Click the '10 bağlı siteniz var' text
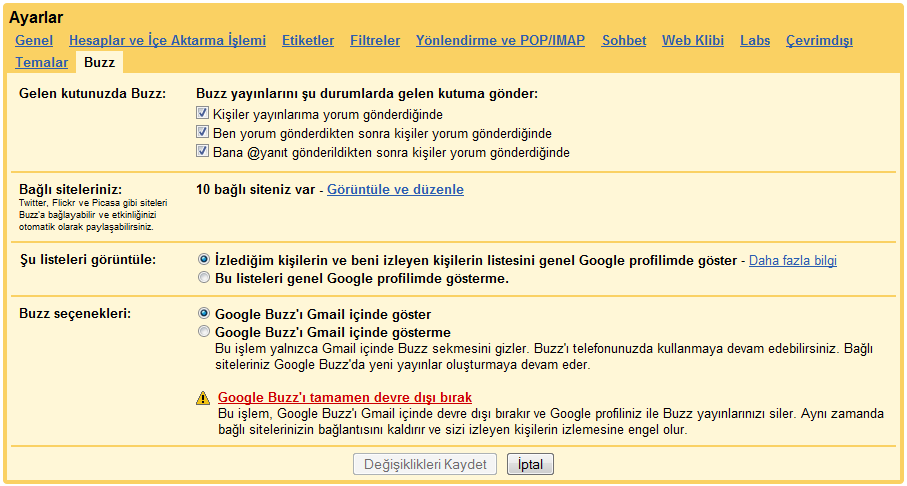This screenshot has width=907, height=486. [x=256, y=190]
